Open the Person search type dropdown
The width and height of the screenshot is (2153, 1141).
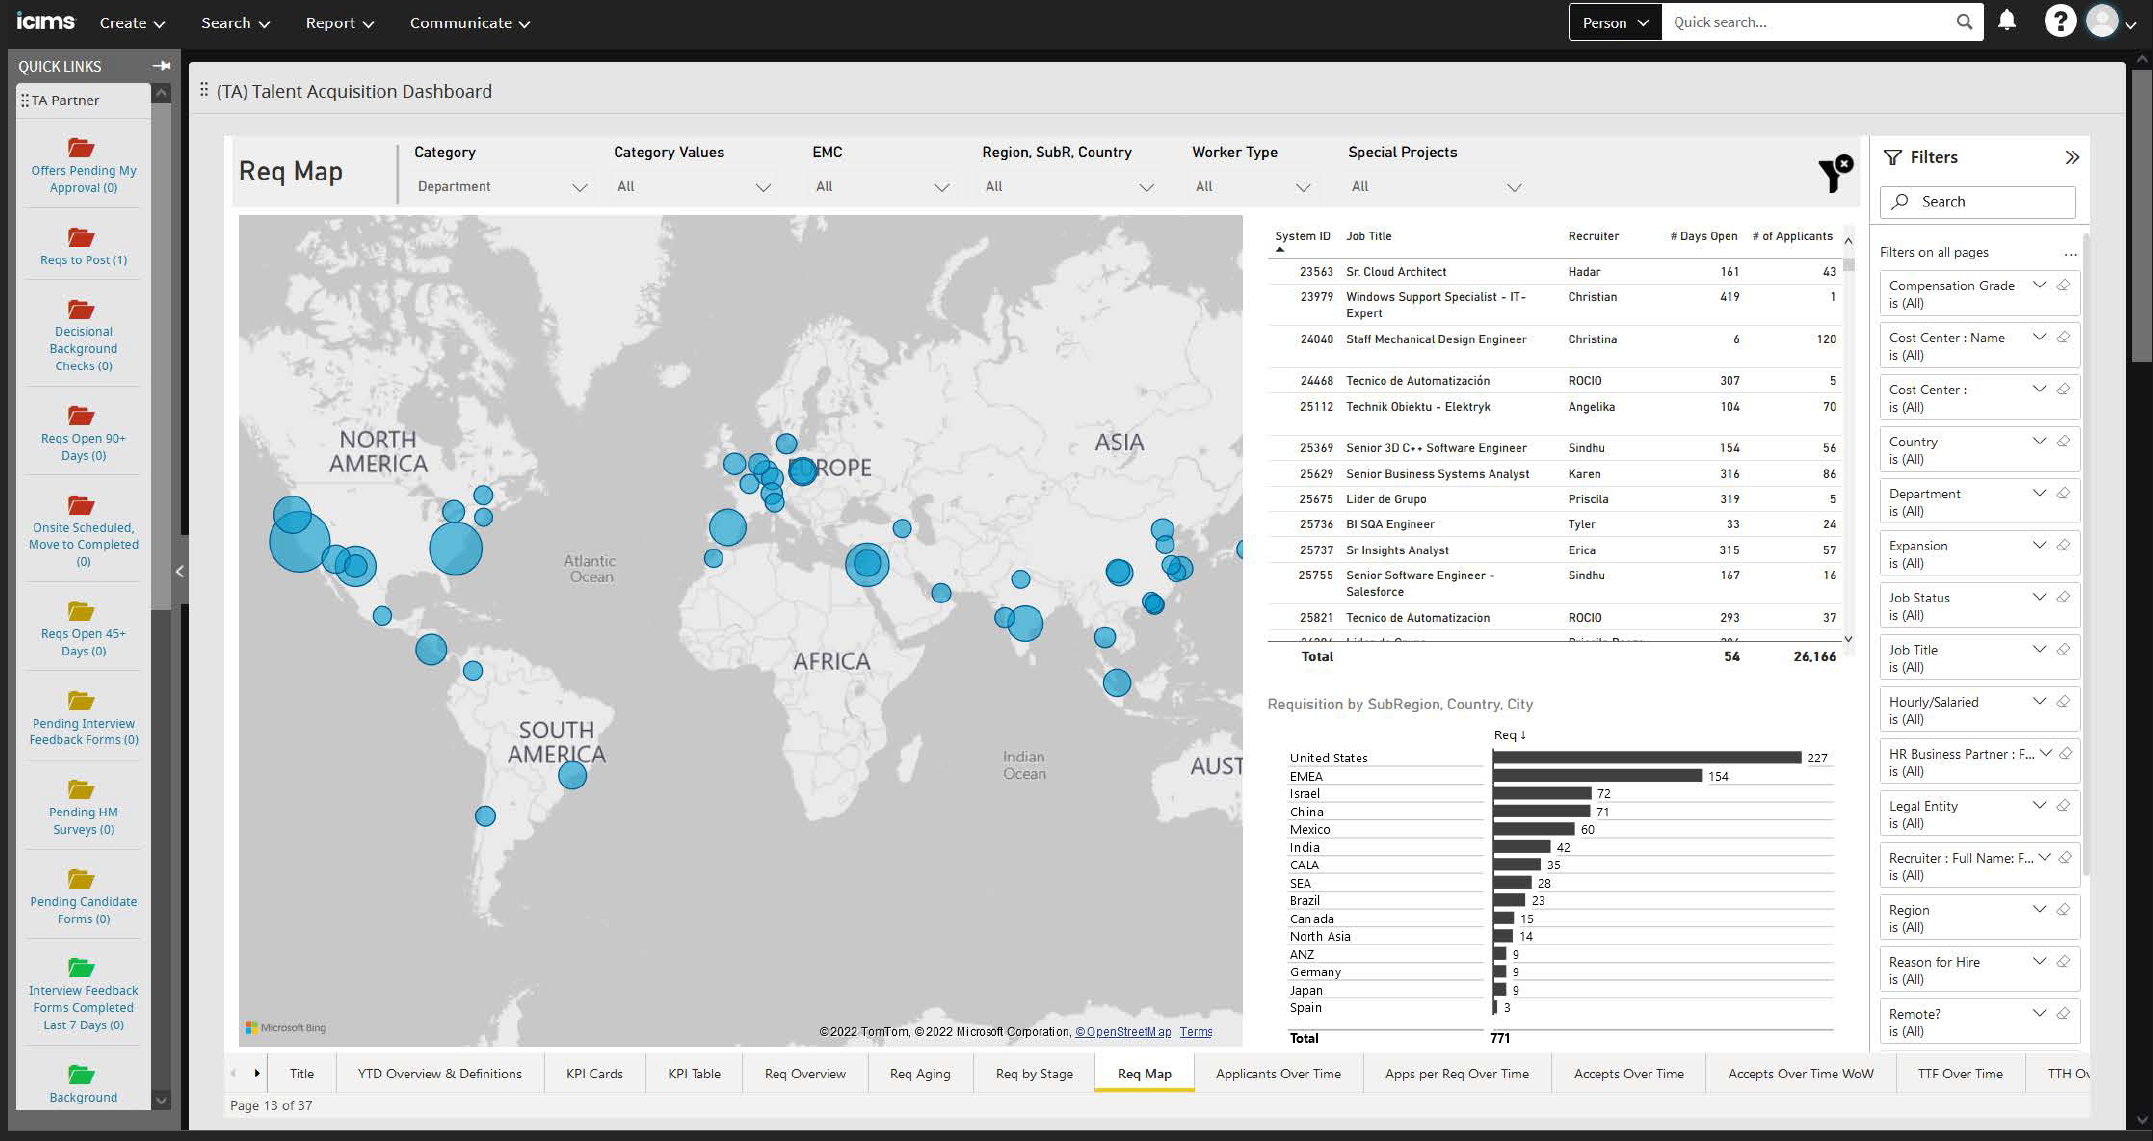click(x=1615, y=22)
